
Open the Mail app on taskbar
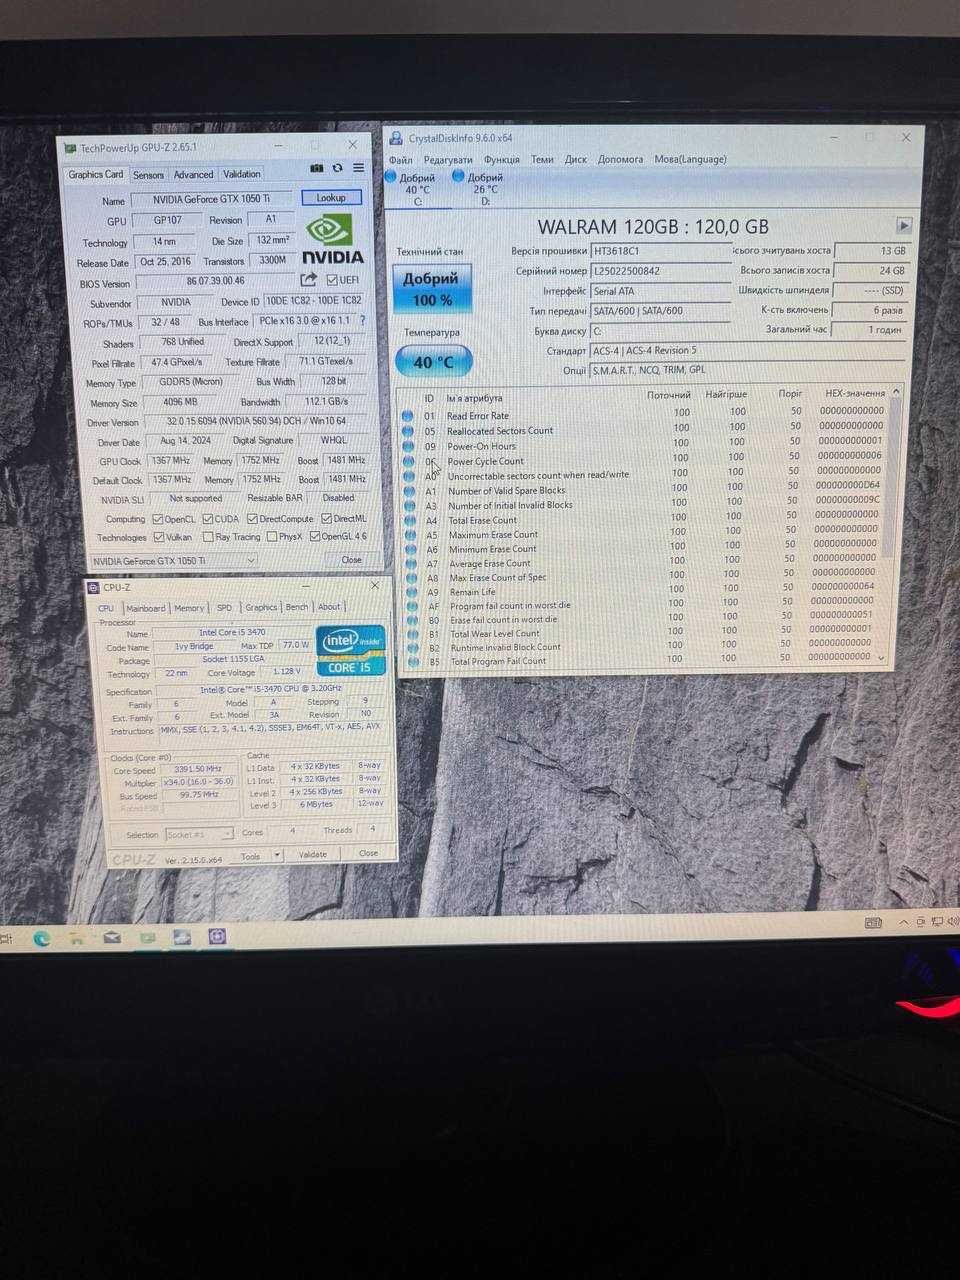112,938
